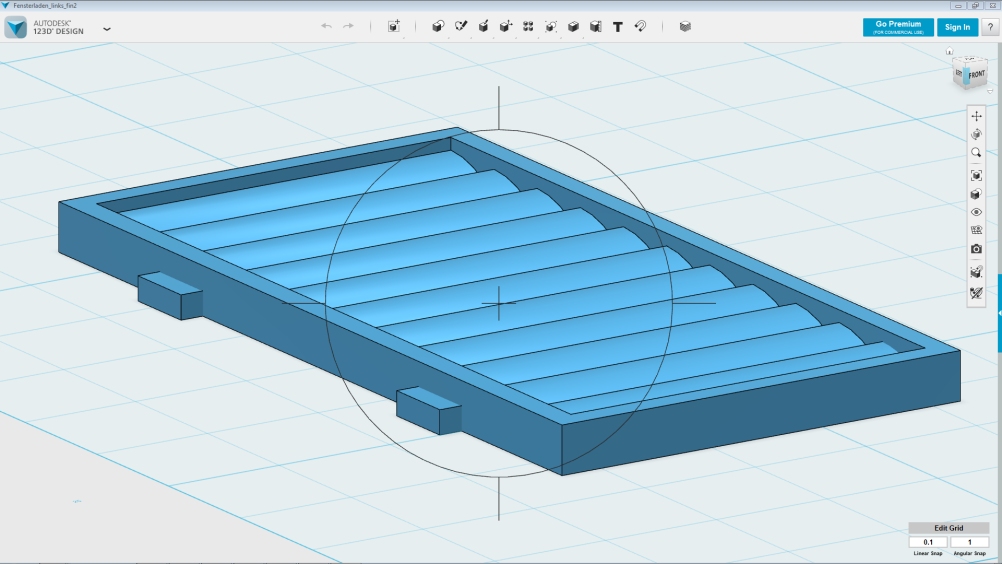1002x564 pixels.
Task: Toggle sketch visibility at bottom of nav bar
Action: (977, 294)
